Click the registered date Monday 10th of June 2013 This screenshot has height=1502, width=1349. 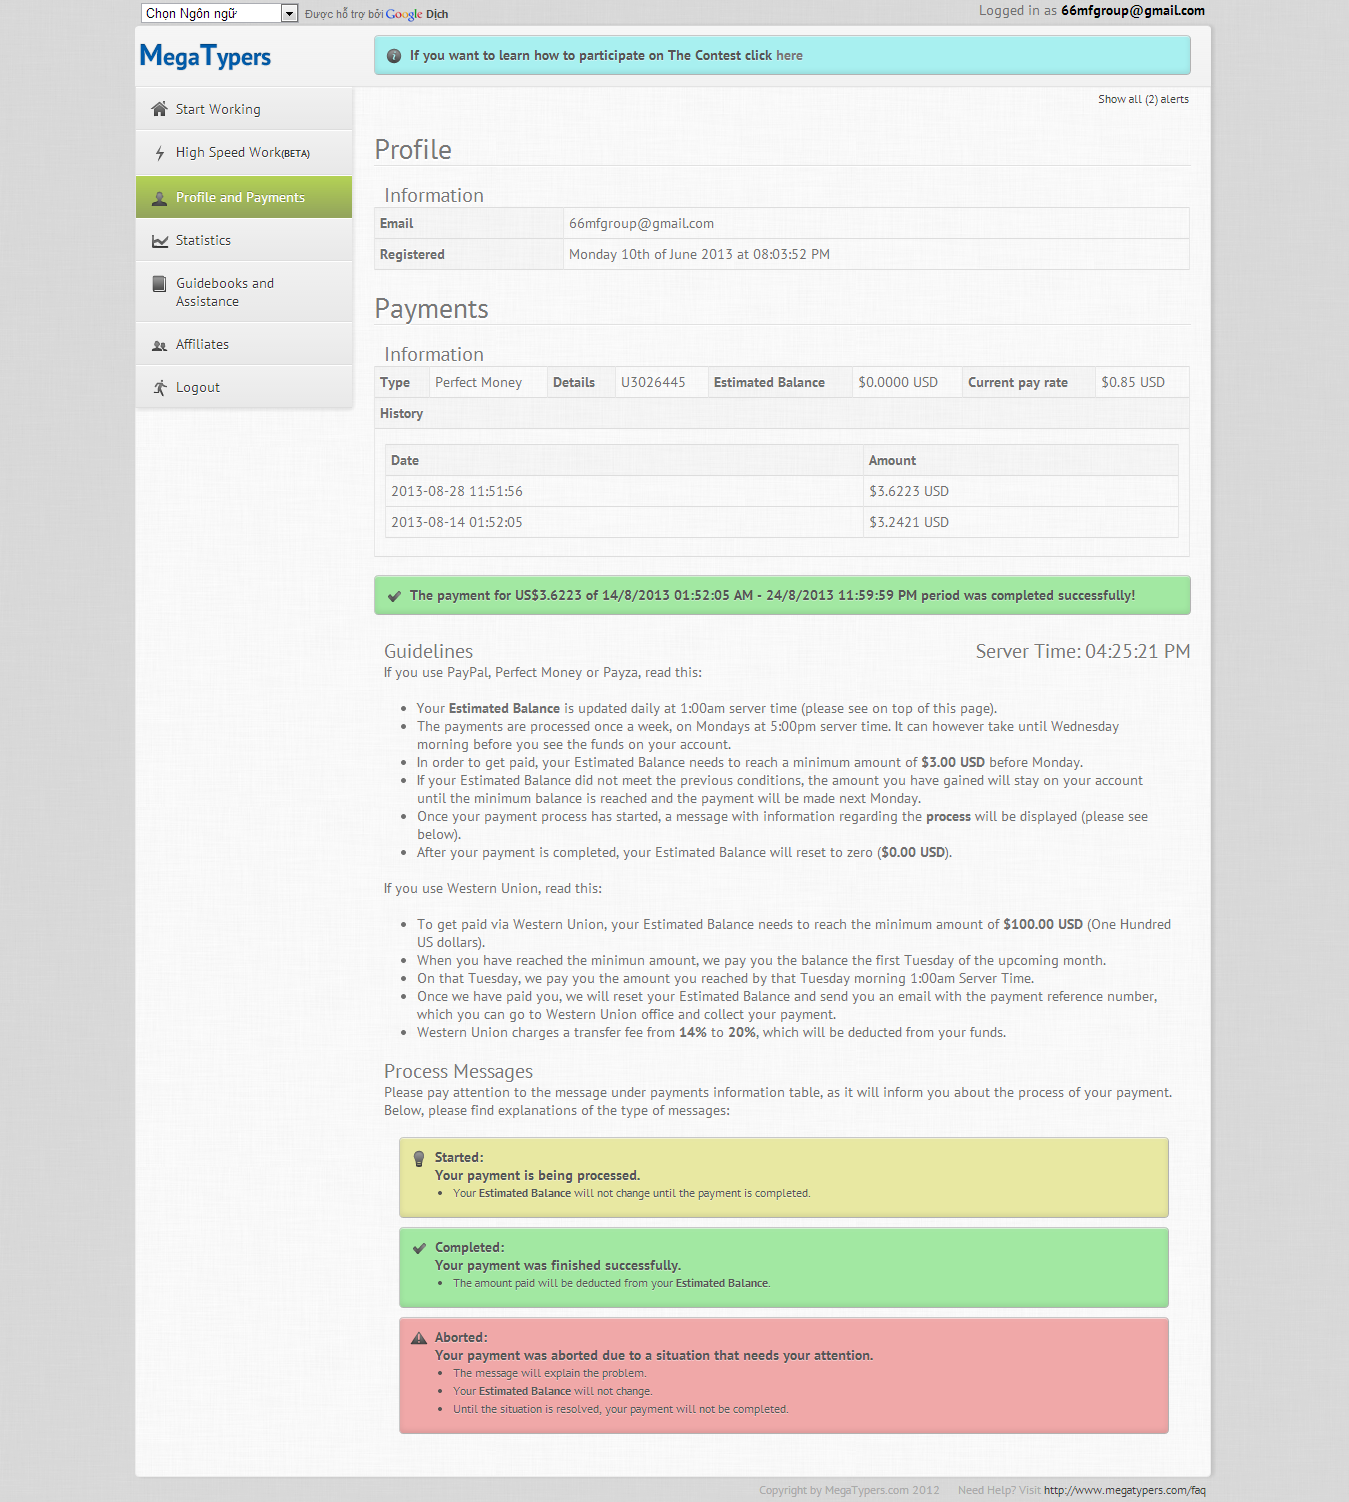click(x=699, y=254)
